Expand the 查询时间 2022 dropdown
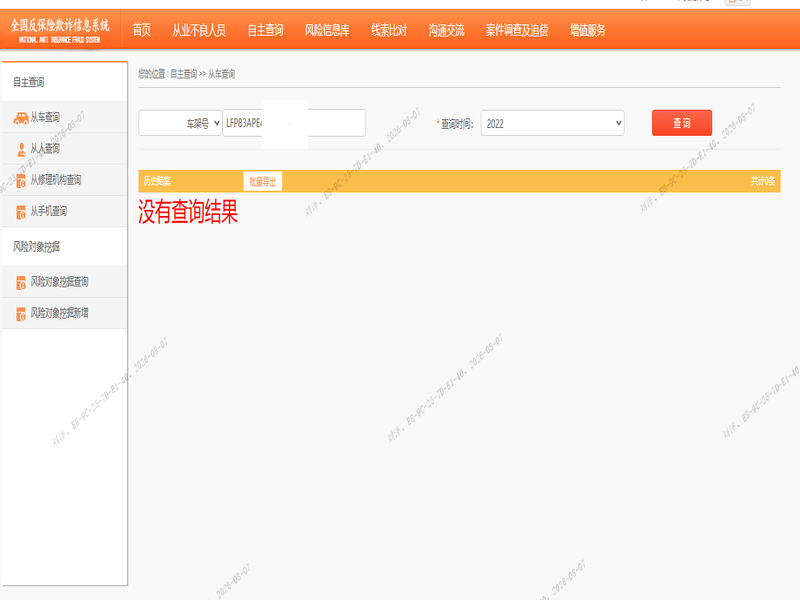 553,123
